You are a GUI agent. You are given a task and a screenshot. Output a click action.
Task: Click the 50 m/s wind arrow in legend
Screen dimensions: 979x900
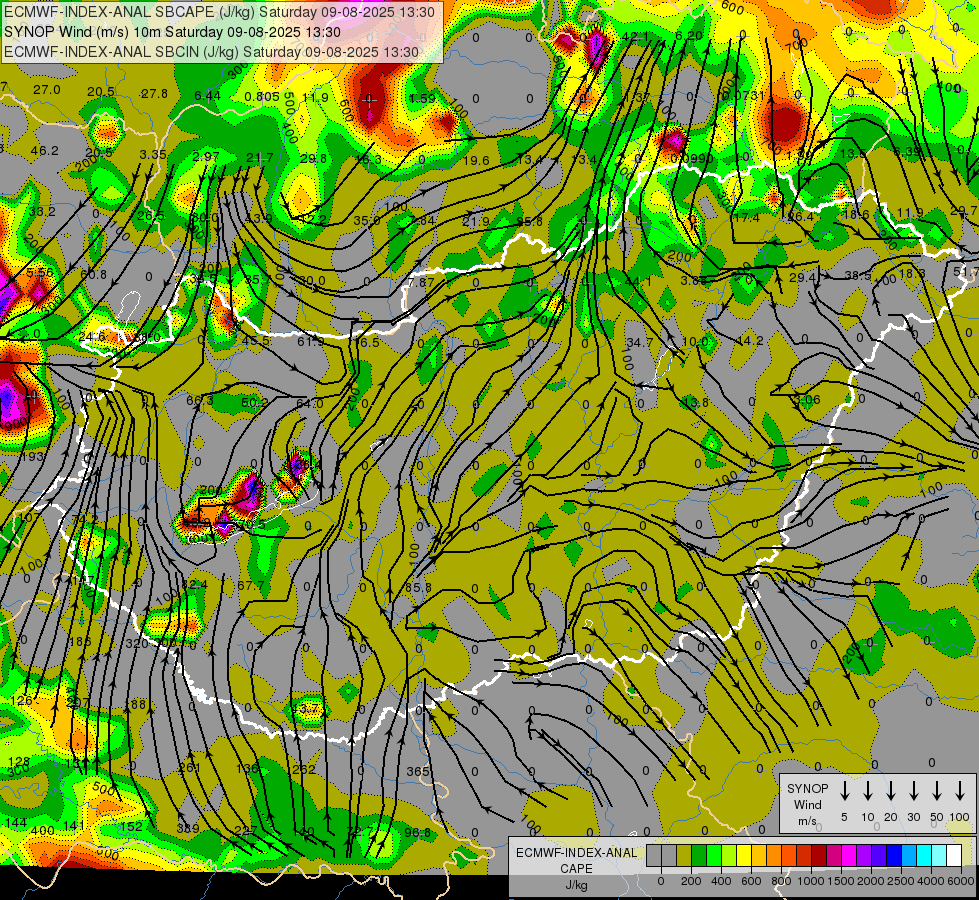coord(937,791)
